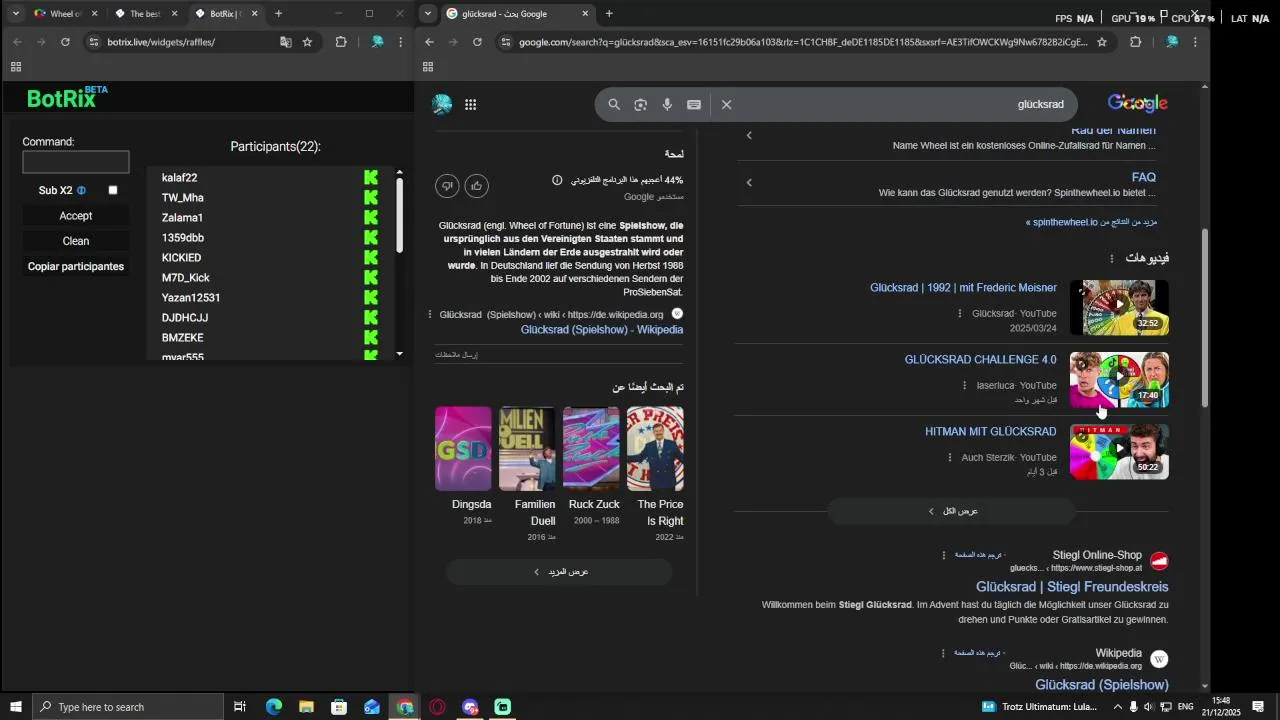The height and width of the screenshot is (720, 1280).
Task: Open Google Lens image search icon
Action: tap(641, 105)
